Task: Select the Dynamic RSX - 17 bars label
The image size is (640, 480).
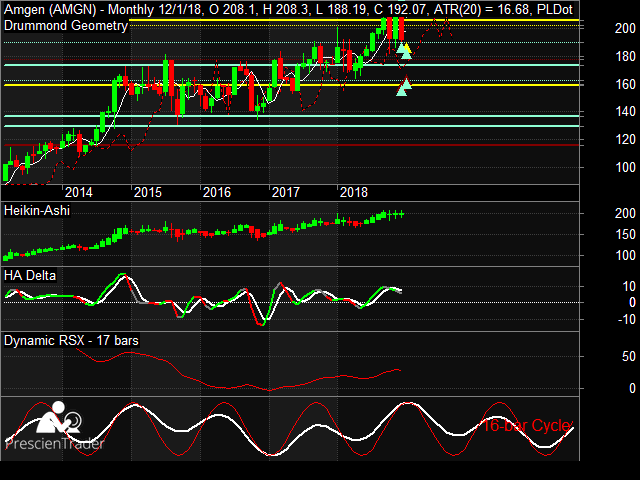Action: pos(71,340)
